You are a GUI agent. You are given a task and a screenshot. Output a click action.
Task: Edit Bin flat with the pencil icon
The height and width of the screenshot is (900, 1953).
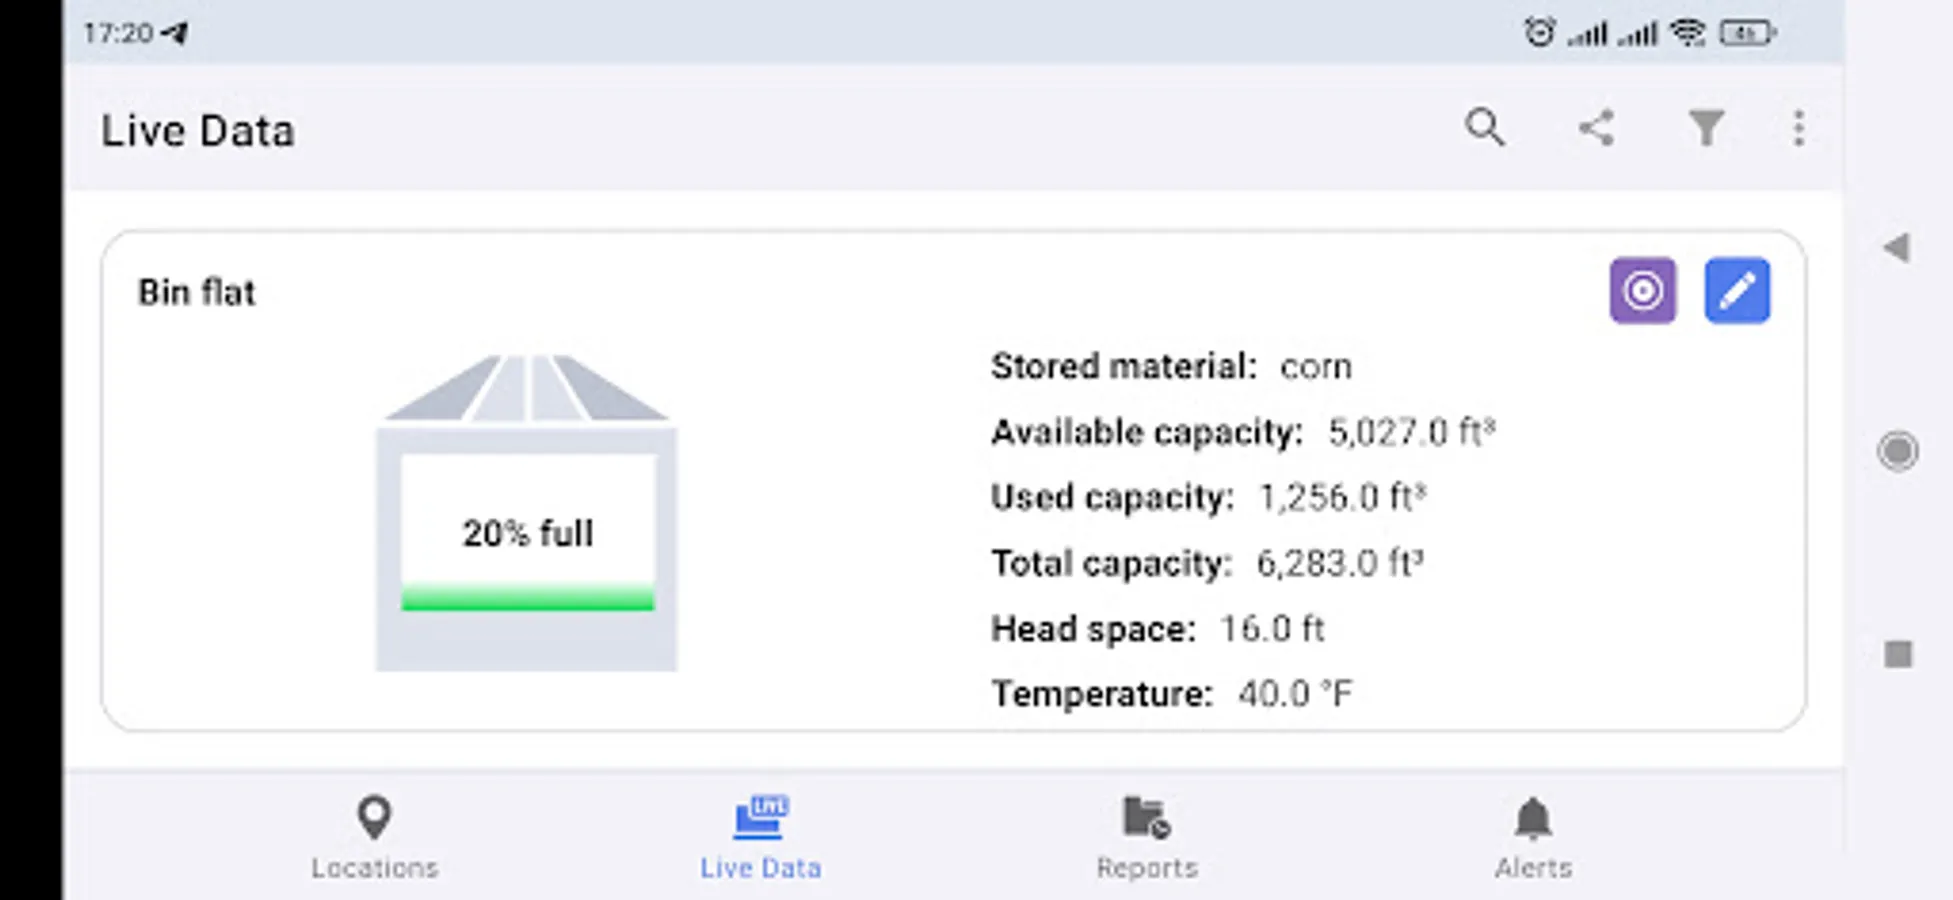[1737, 291]
